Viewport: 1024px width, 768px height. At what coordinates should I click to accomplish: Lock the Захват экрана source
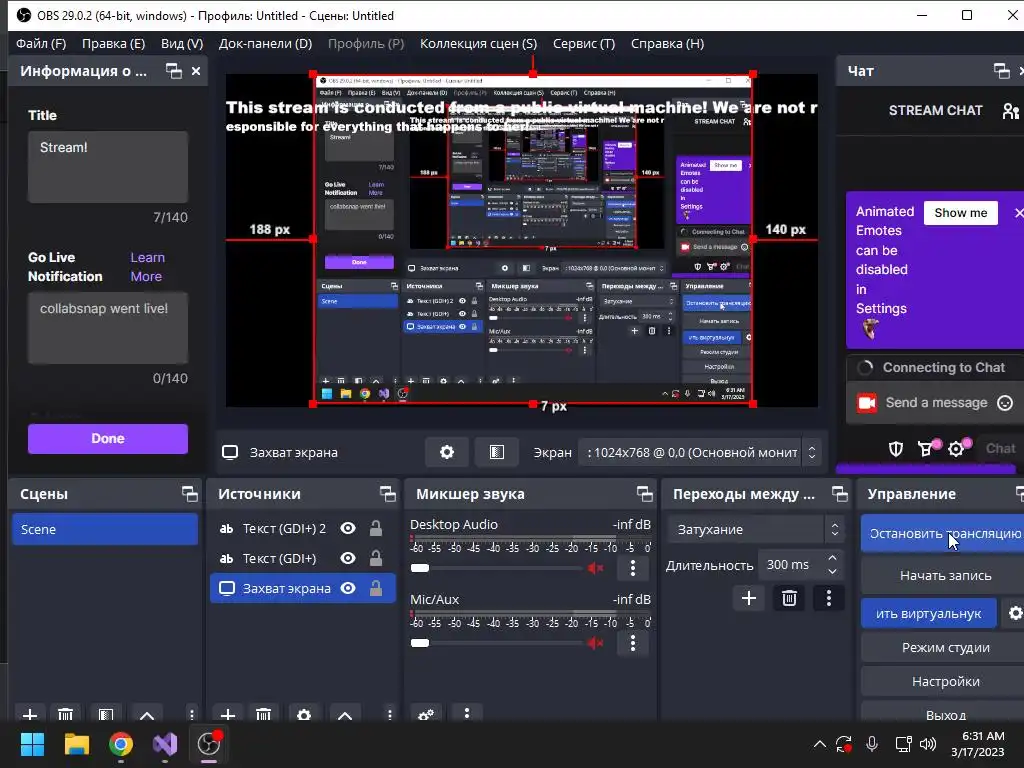click(x=376, y=588)
